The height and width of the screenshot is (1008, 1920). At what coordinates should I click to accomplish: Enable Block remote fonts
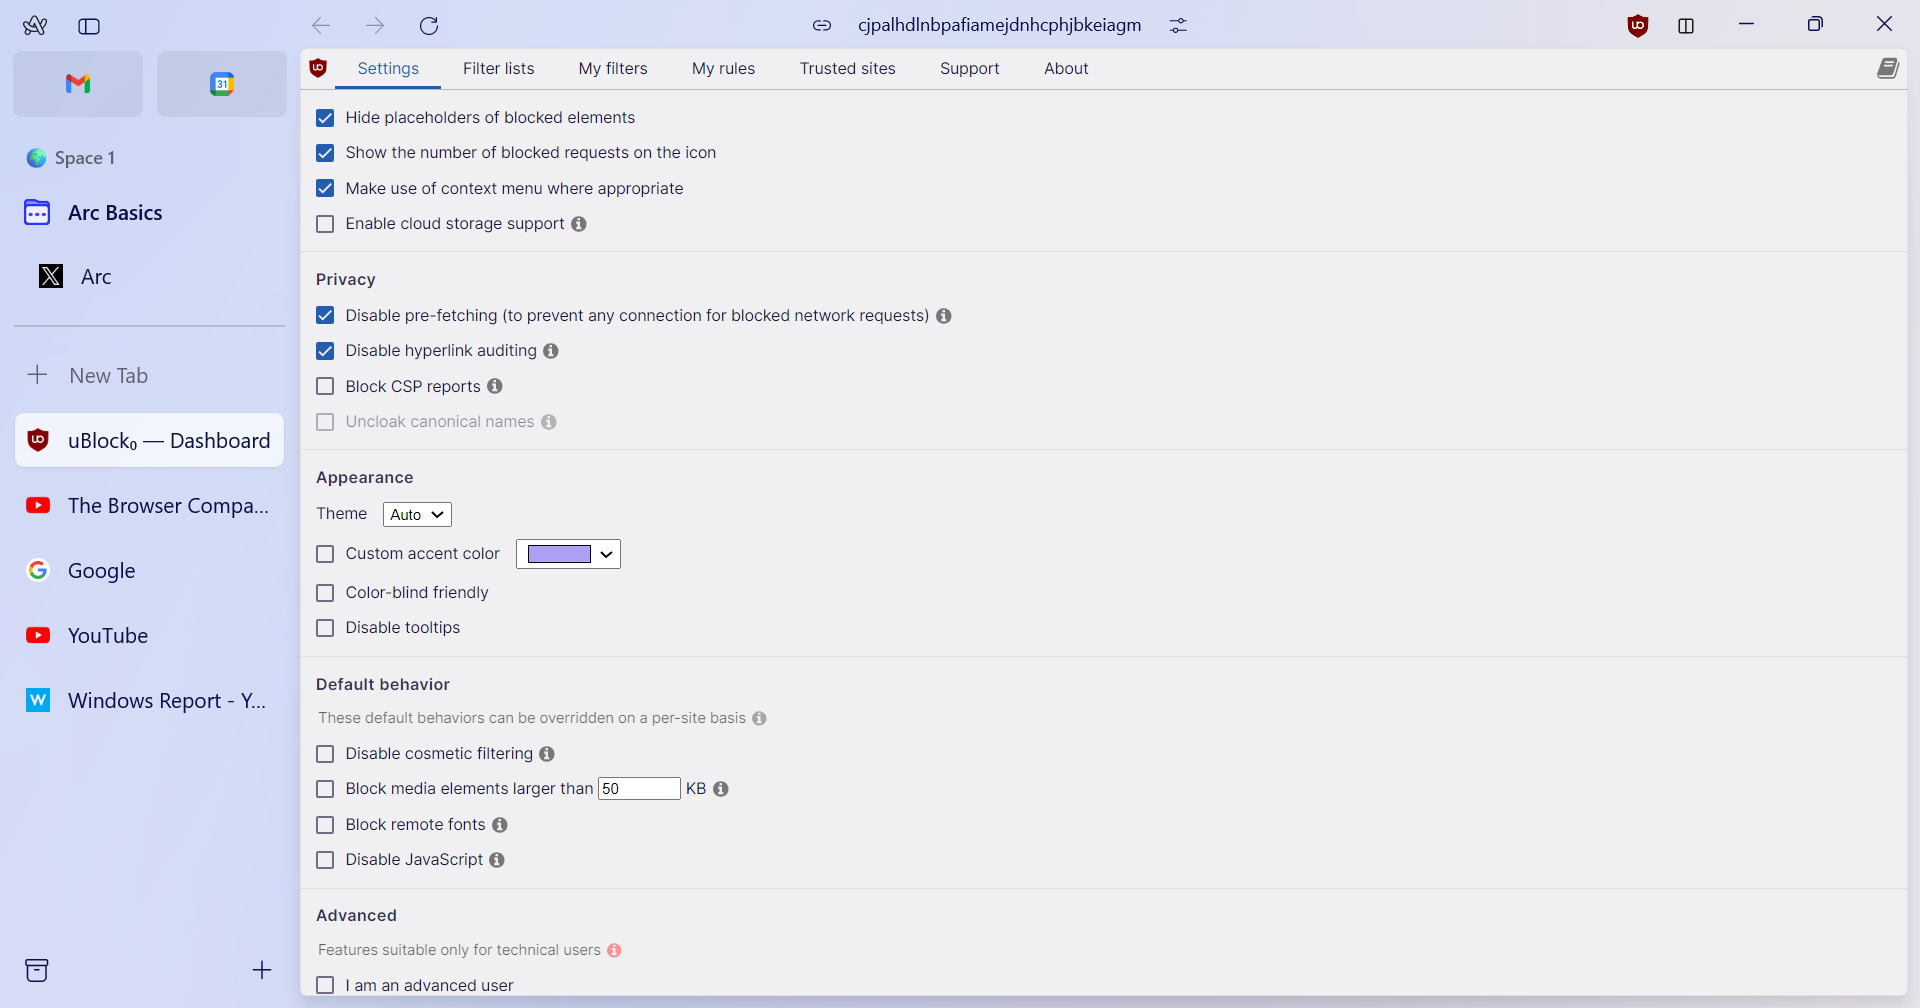click(325, 825)
